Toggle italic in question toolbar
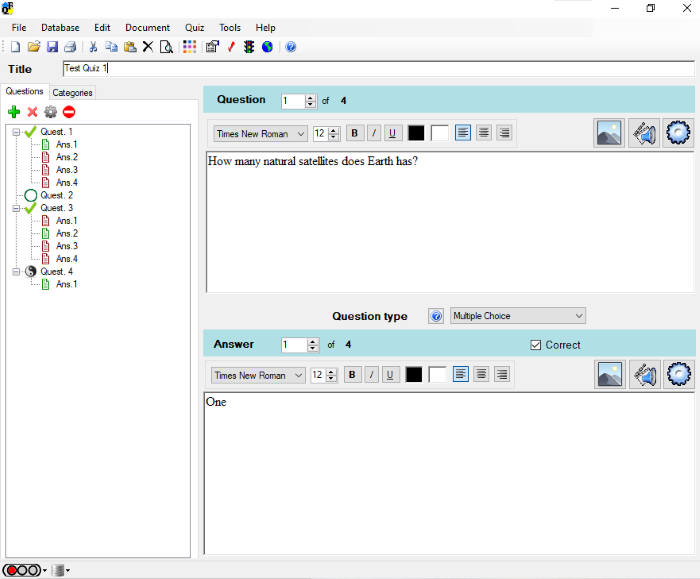This screenshot has height=579, width=700. (374, 133)
